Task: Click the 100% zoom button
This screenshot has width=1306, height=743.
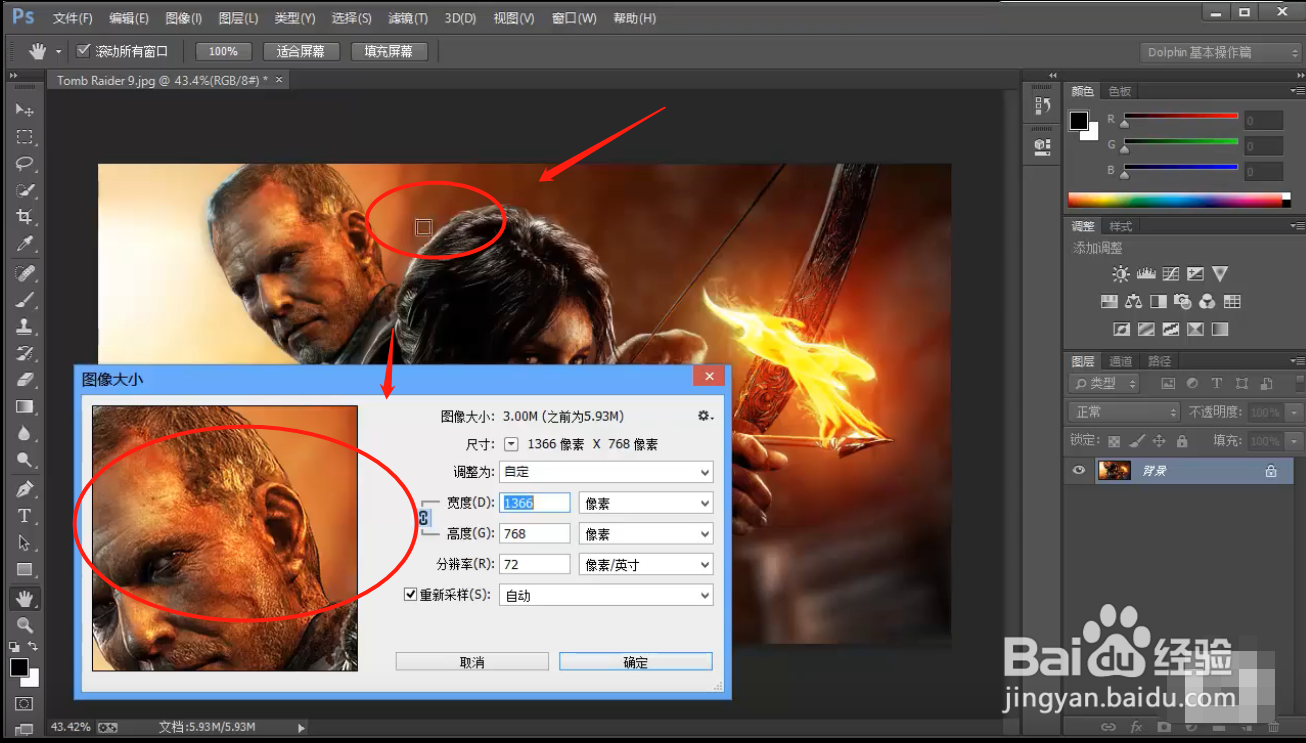Action: (223, 51)
